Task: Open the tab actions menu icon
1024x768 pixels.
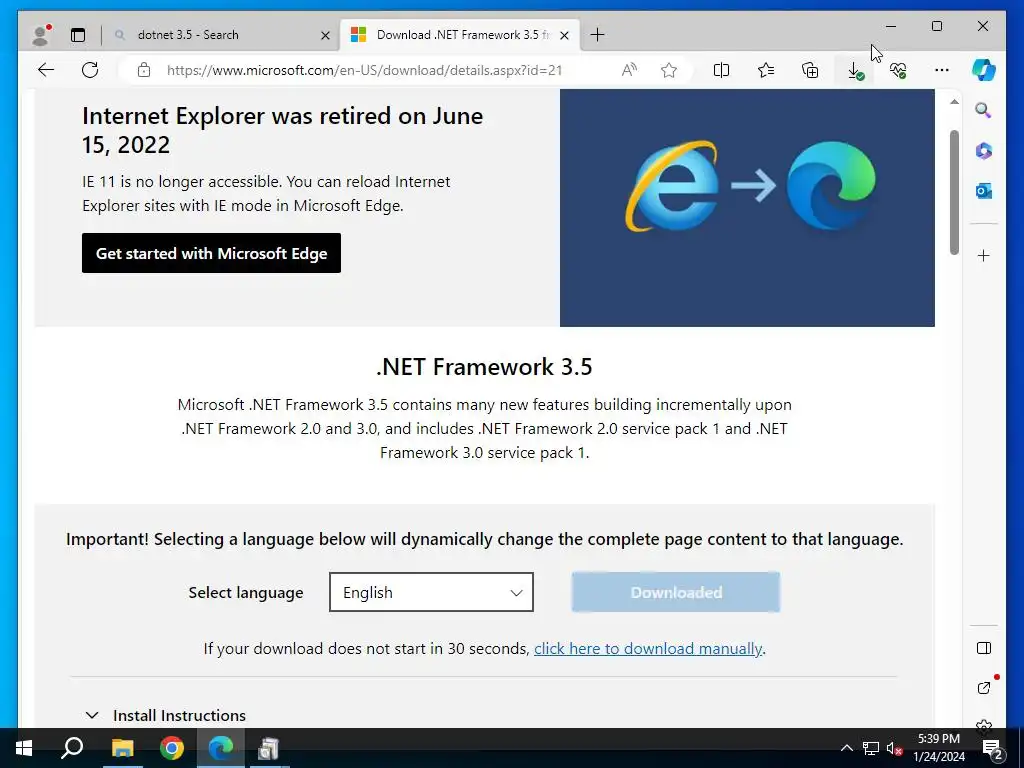Action: 78,35
